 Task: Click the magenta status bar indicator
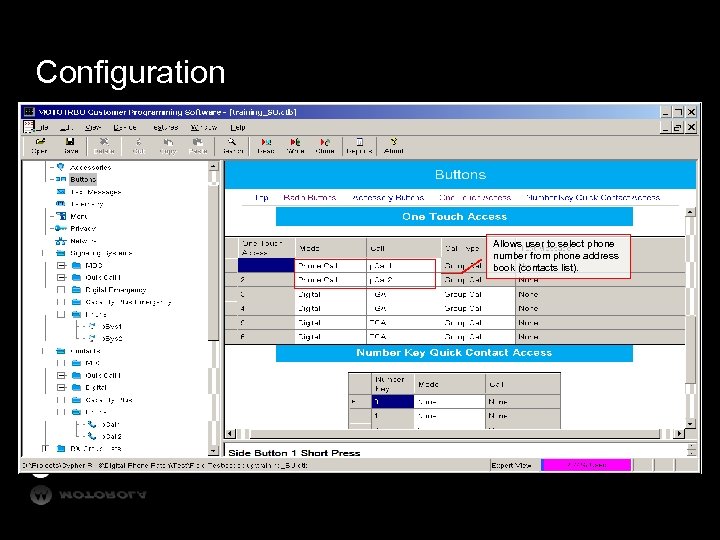586,465
